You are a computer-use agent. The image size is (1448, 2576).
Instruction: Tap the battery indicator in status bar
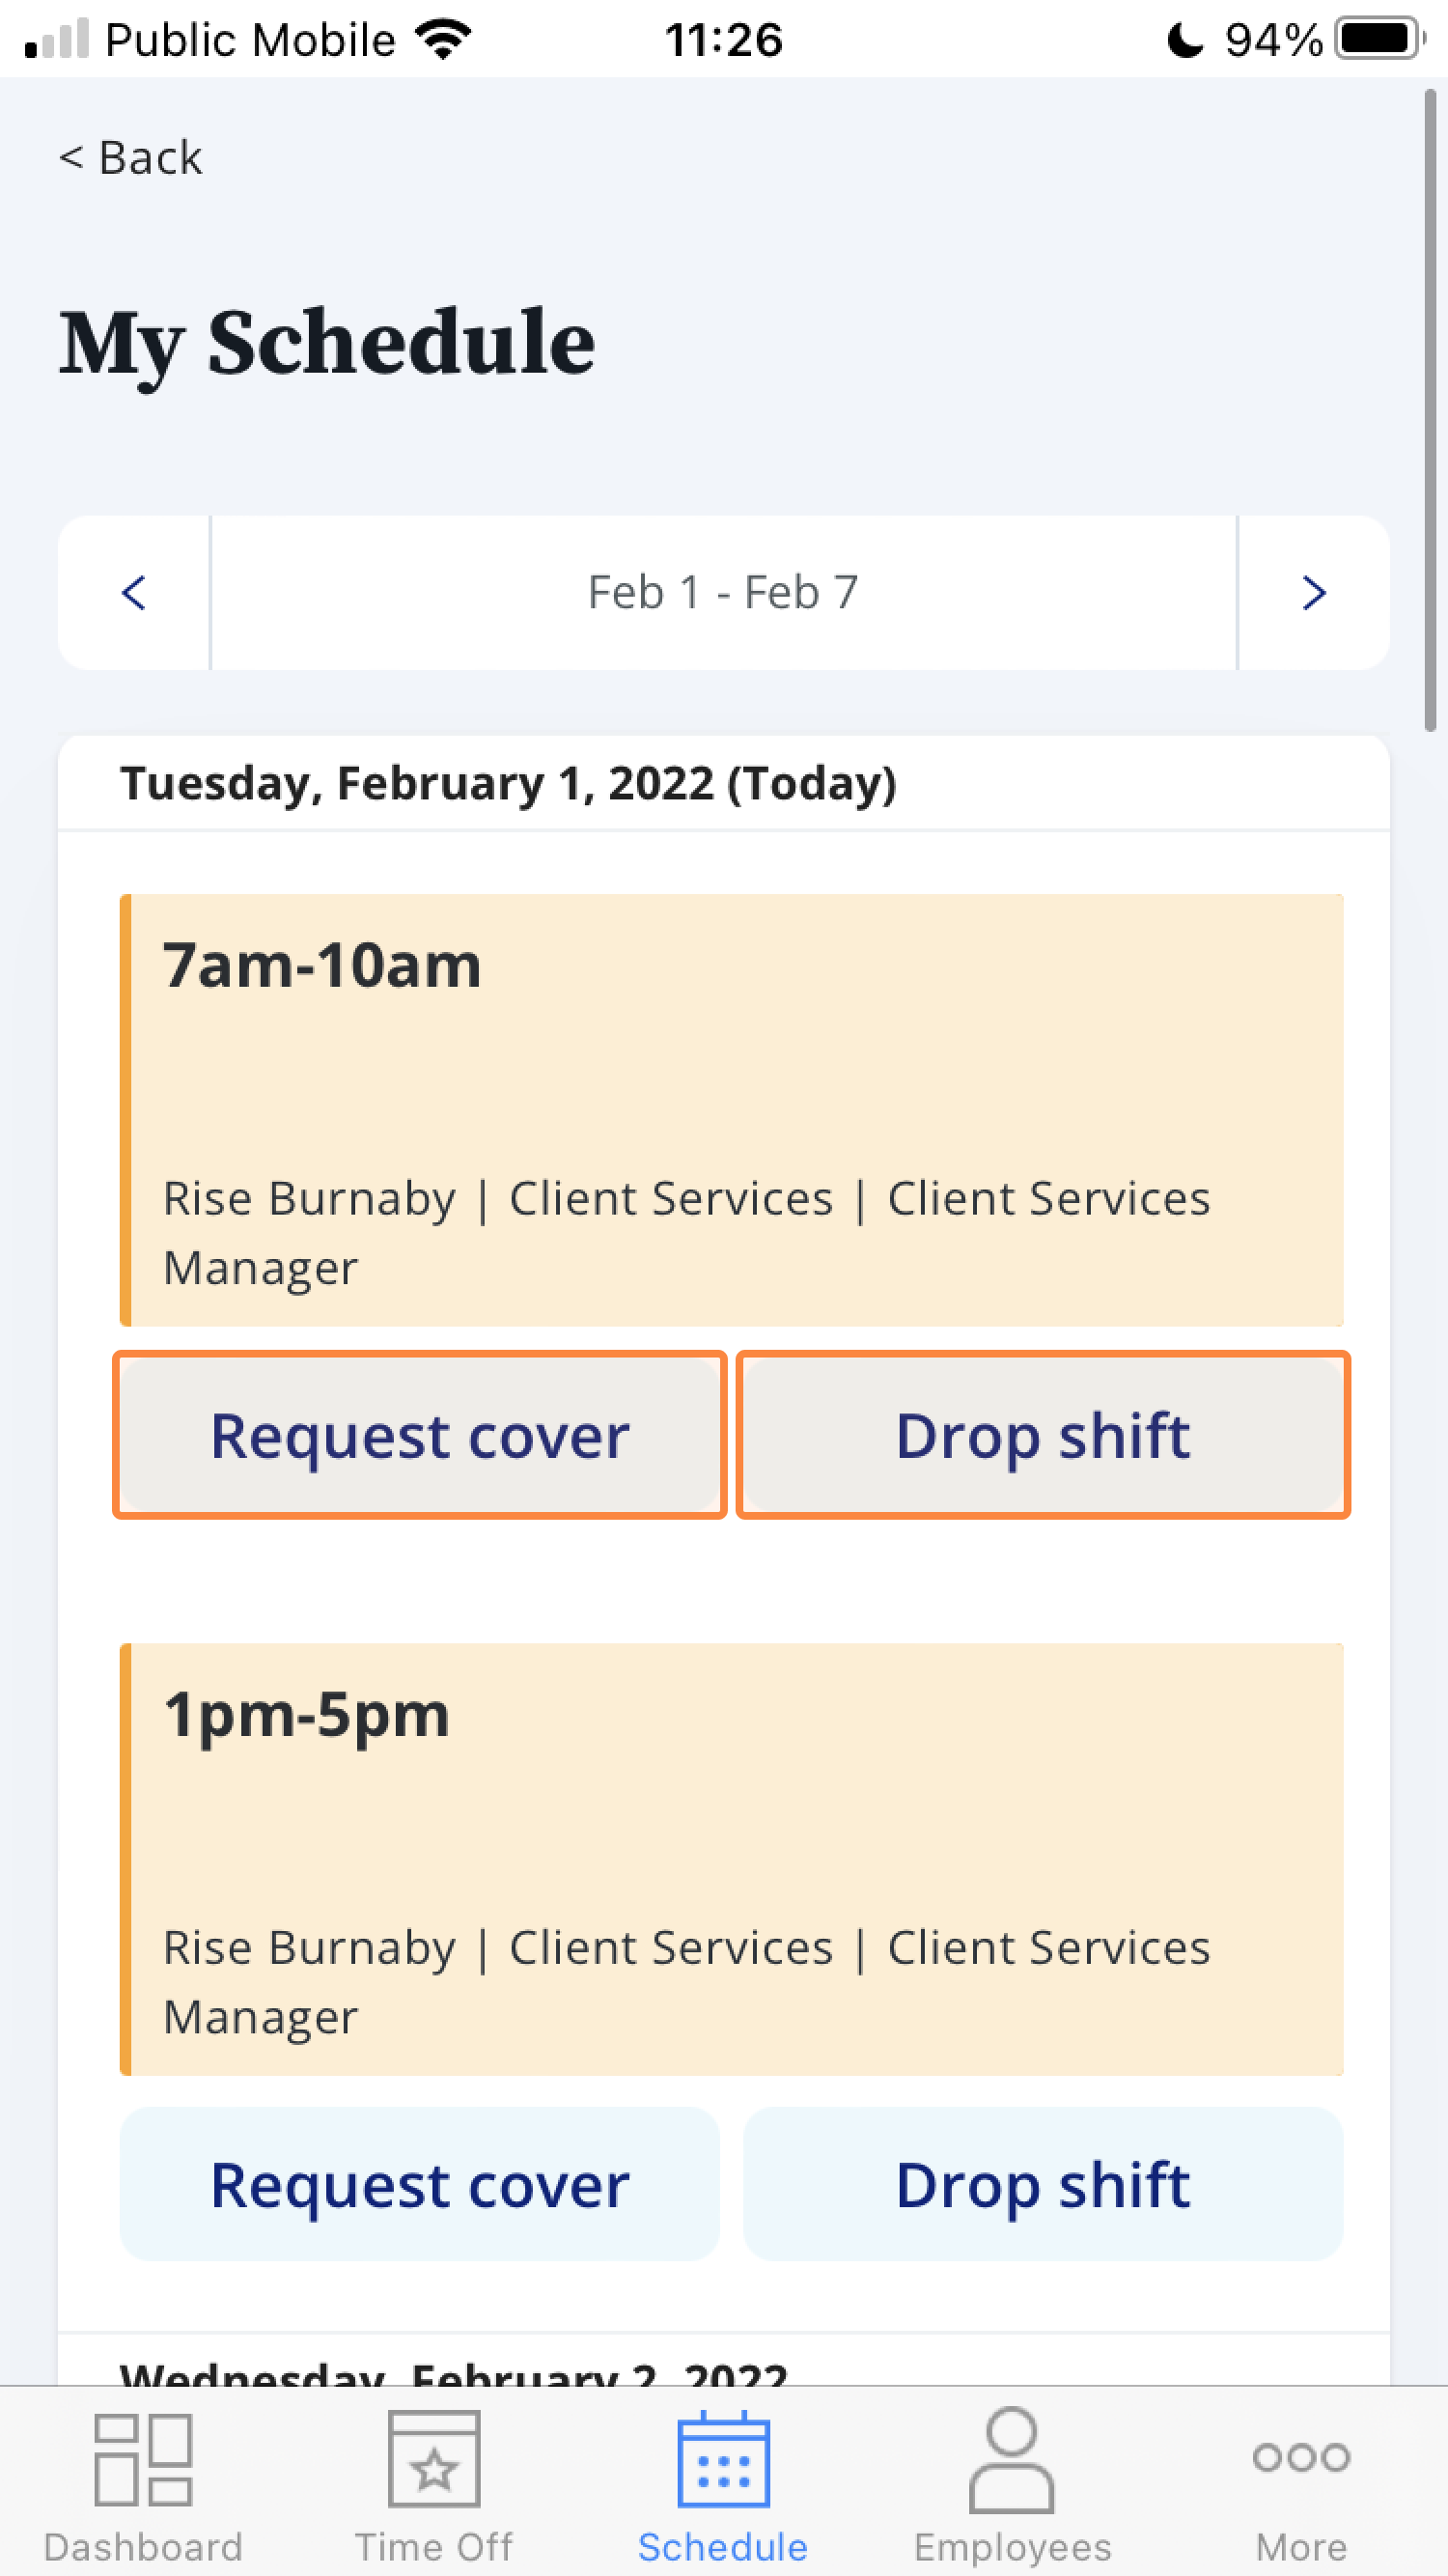click(1381, 40)
